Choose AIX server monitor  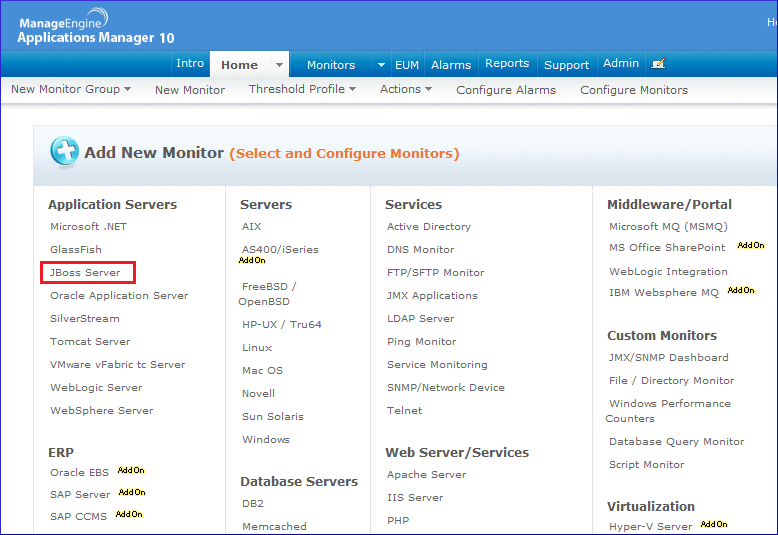(x=252, y=227)
